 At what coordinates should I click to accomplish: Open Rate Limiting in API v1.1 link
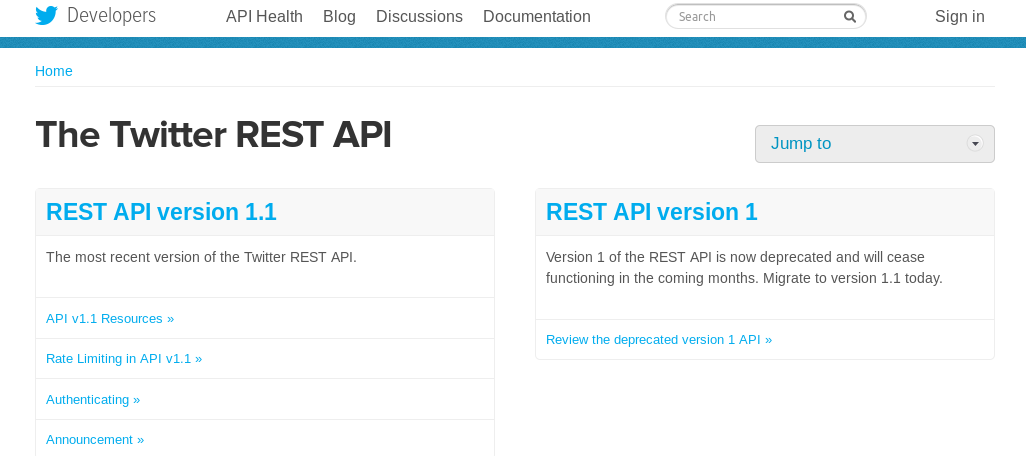[124, 359]
